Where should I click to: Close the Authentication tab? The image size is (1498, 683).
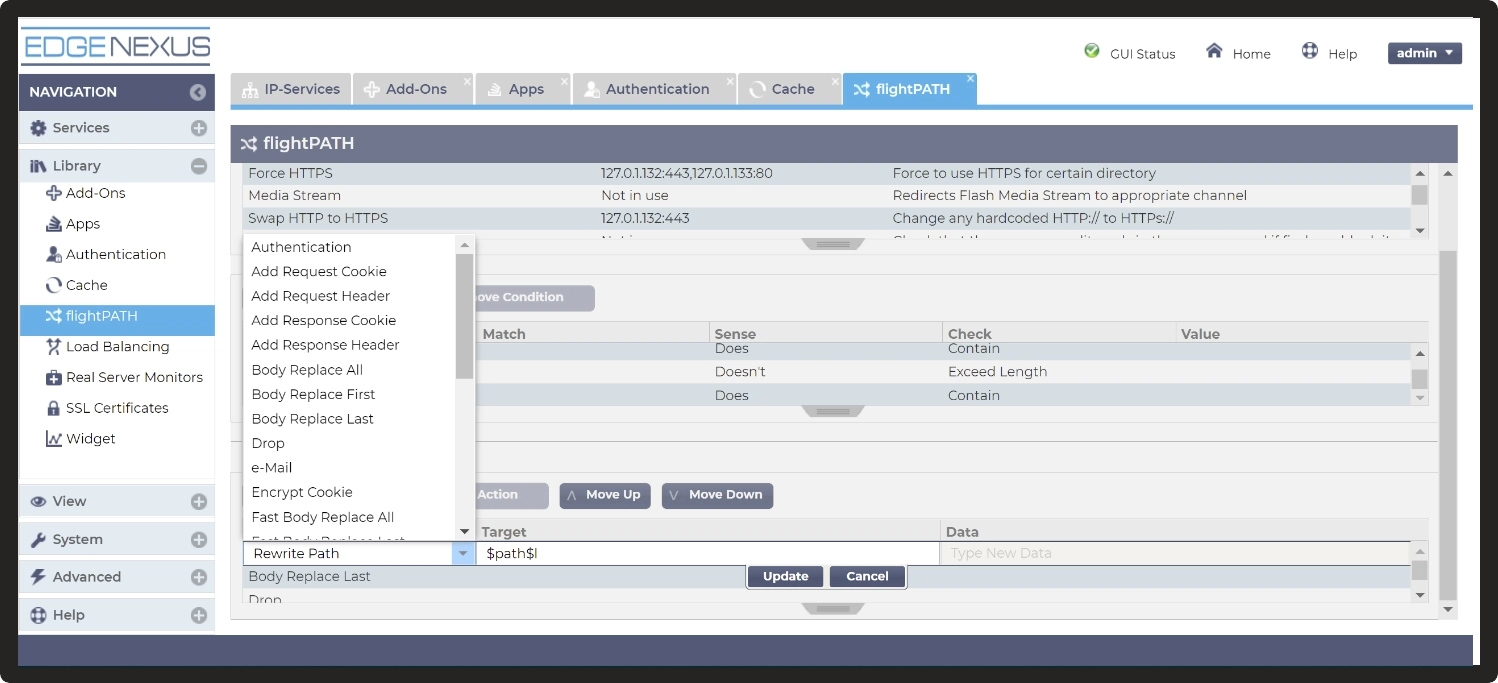coord(729,80)
